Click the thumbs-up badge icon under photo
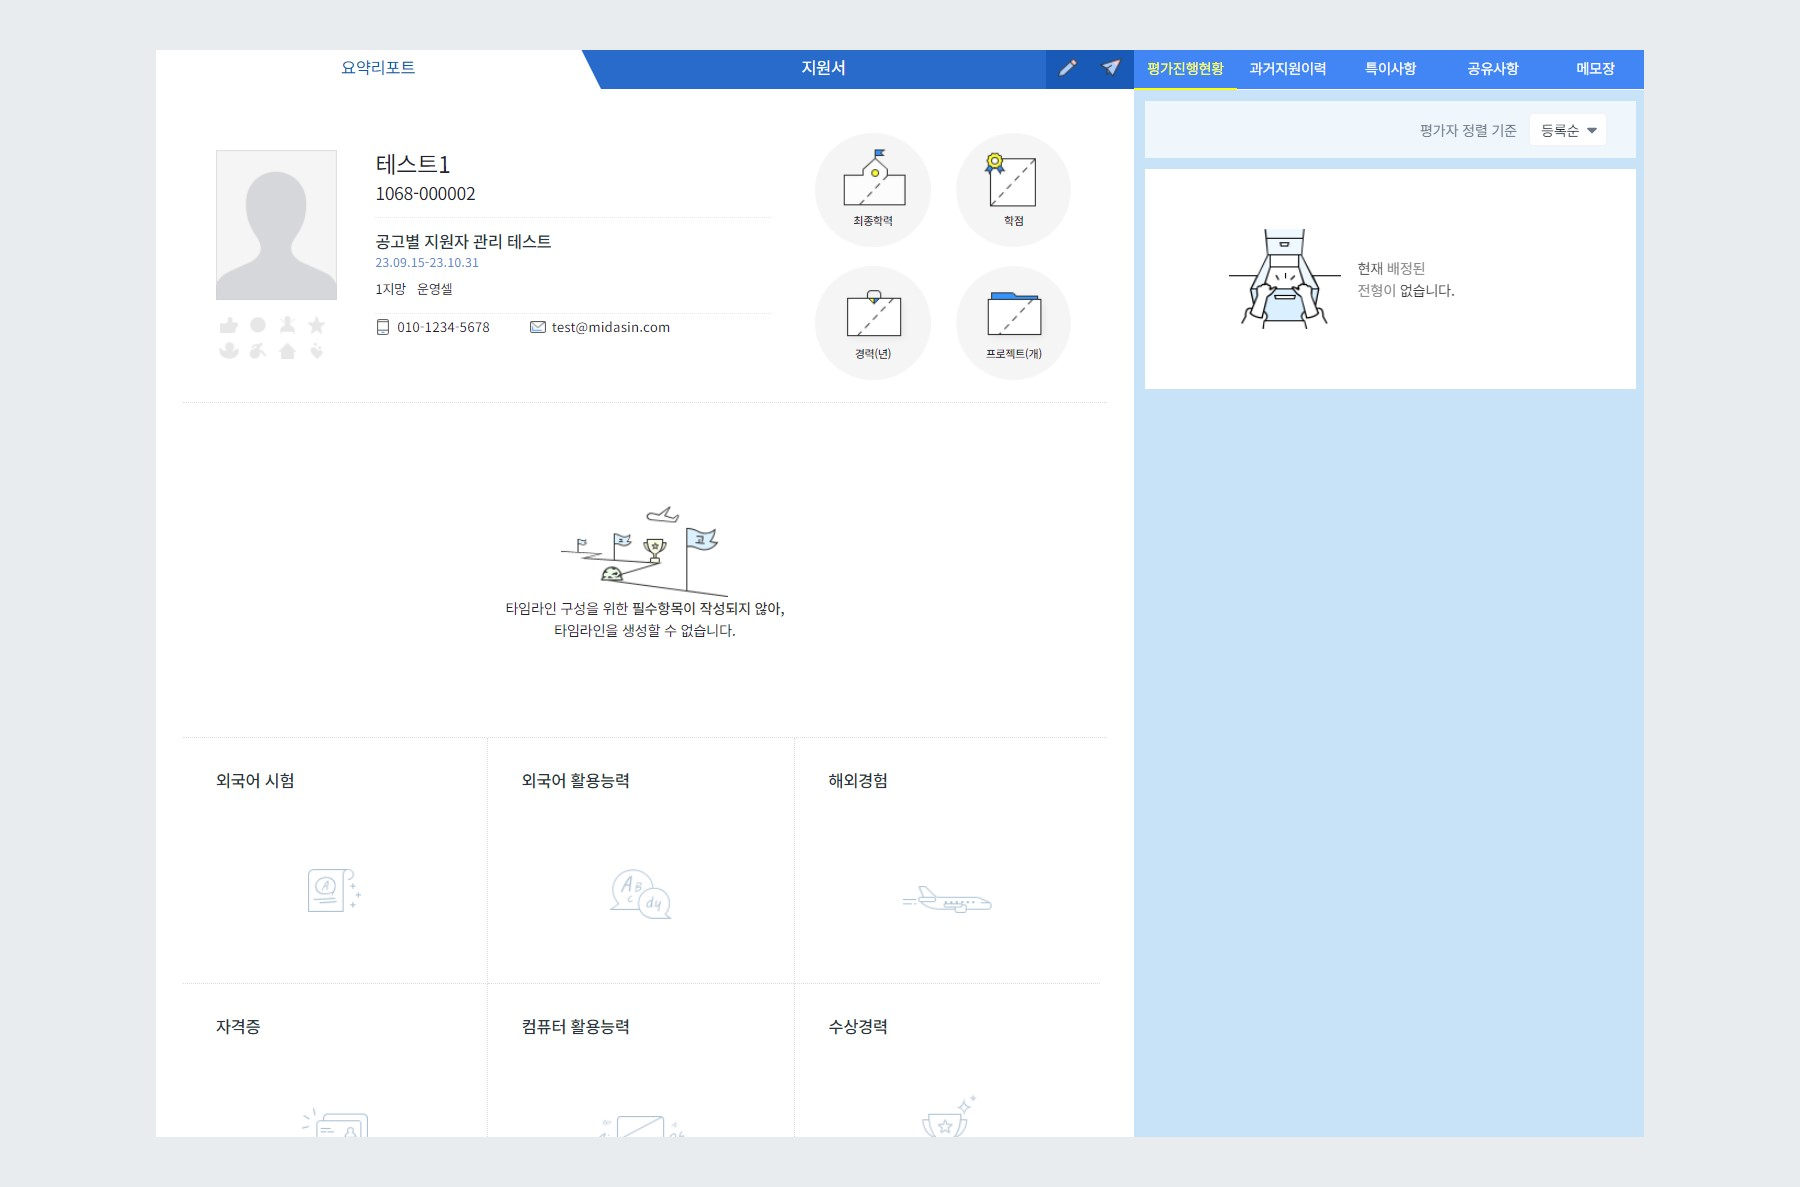 point(229,325)
